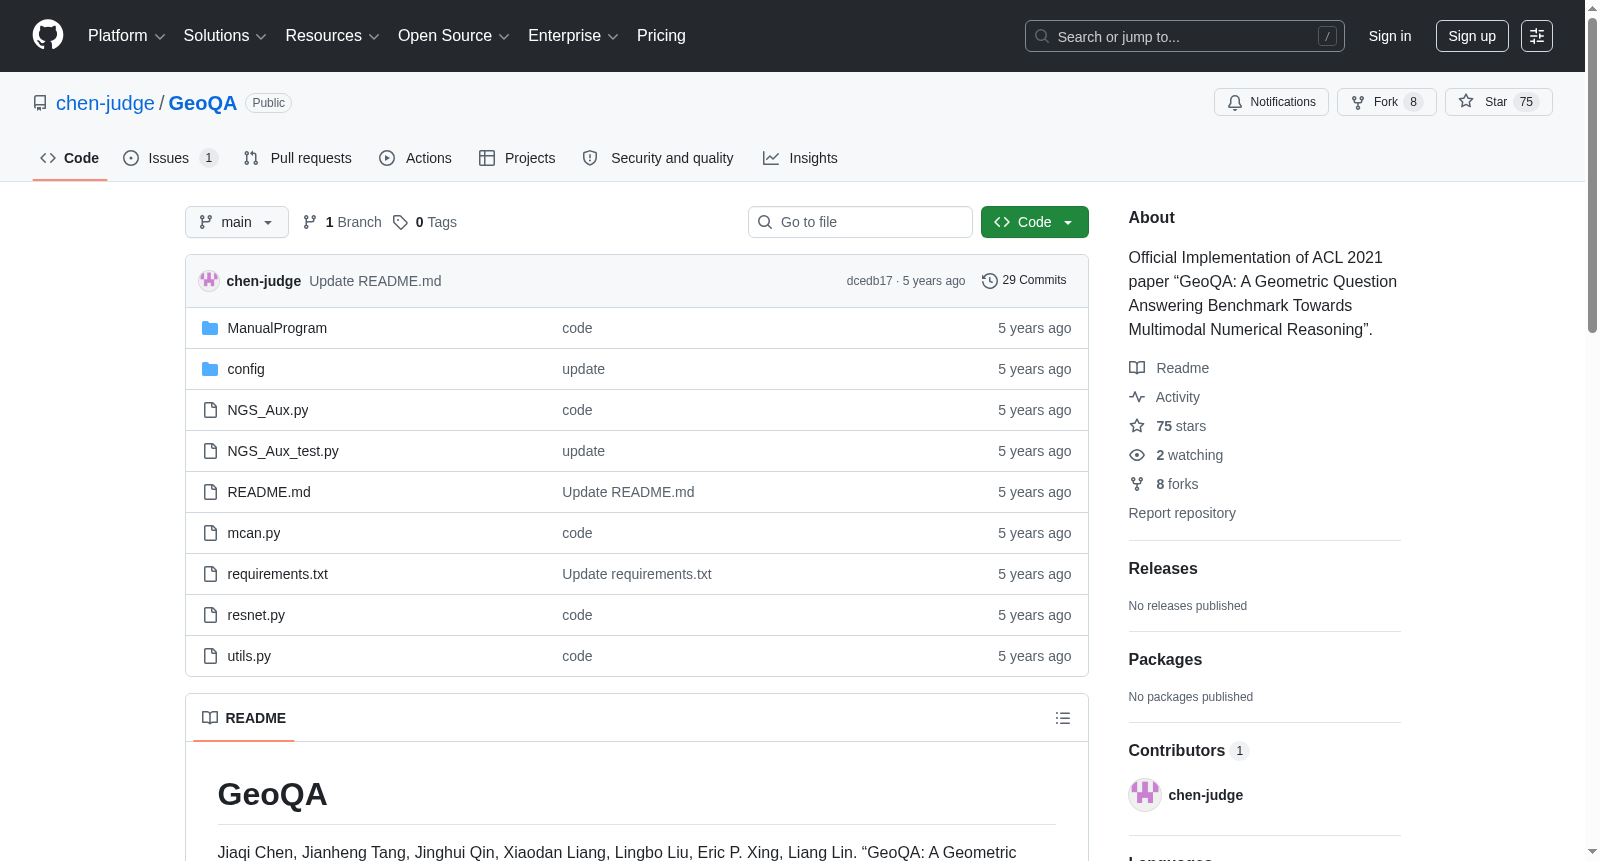This screenshot has width=1600, height=861.
Task: Click the file icon for requirements.txt
Action: click(210, 574)
